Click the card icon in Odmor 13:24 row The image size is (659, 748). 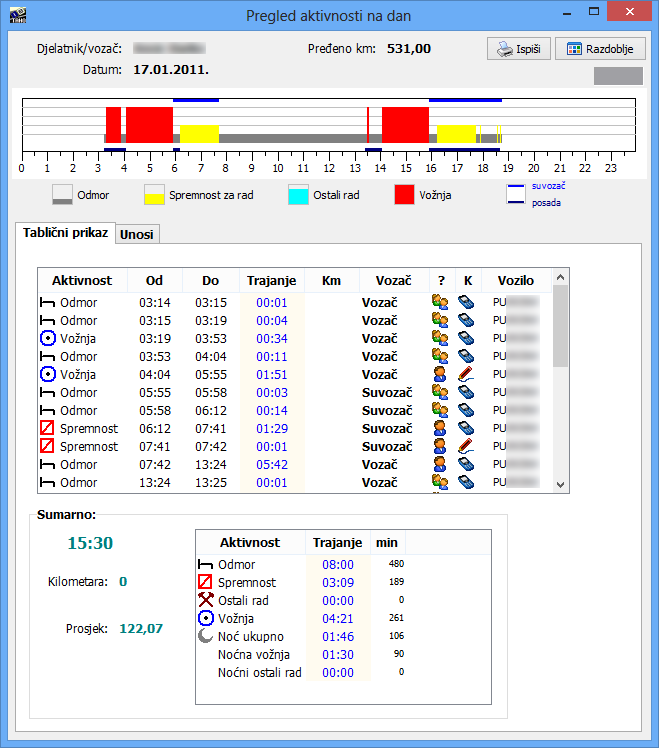466,482
